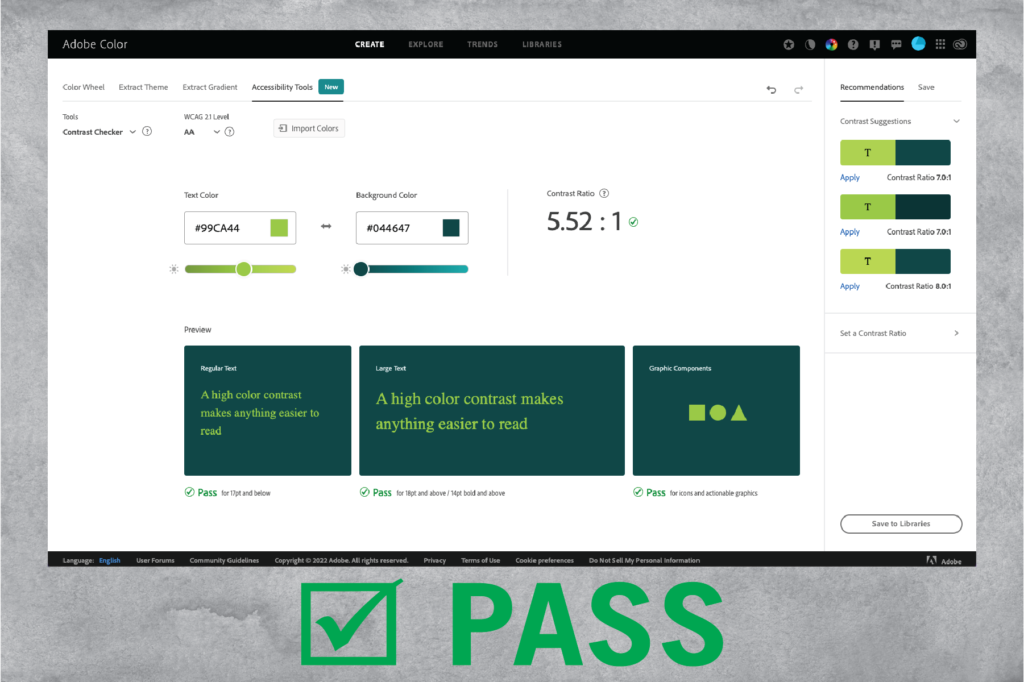
Task: Select the Accessibility Tools tab
Action: (x=282, y=87)
